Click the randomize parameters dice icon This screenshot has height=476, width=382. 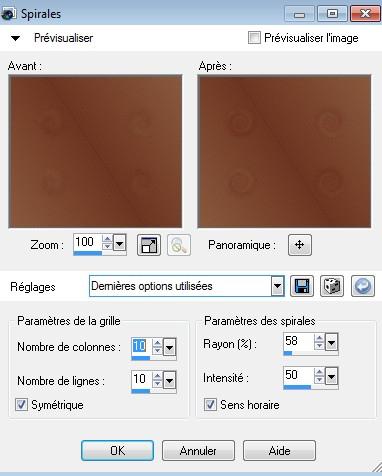(x=332, y=286)
